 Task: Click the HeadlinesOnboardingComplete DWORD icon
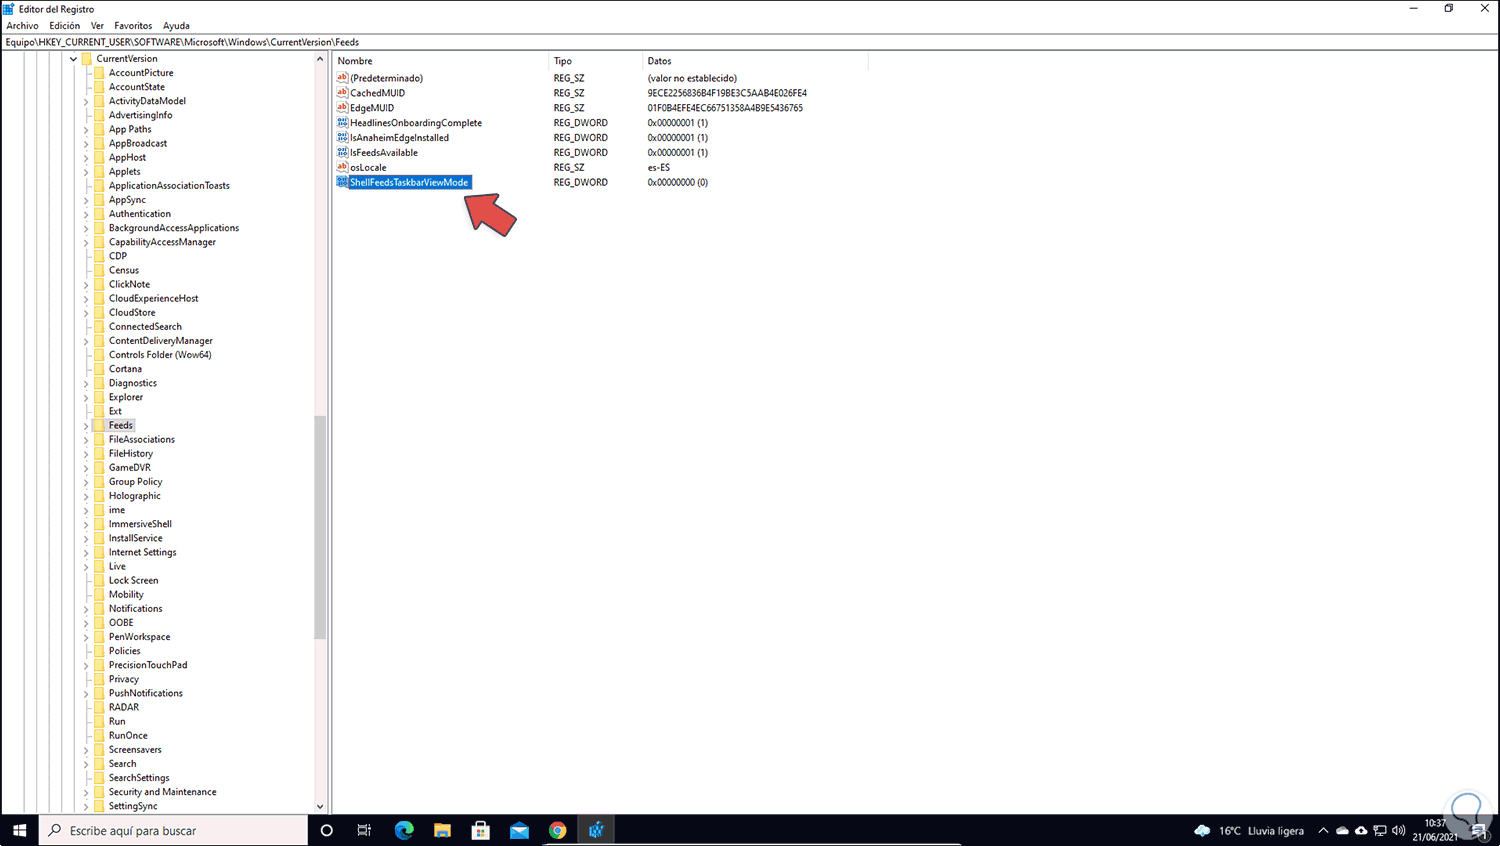tap(342, 122)
